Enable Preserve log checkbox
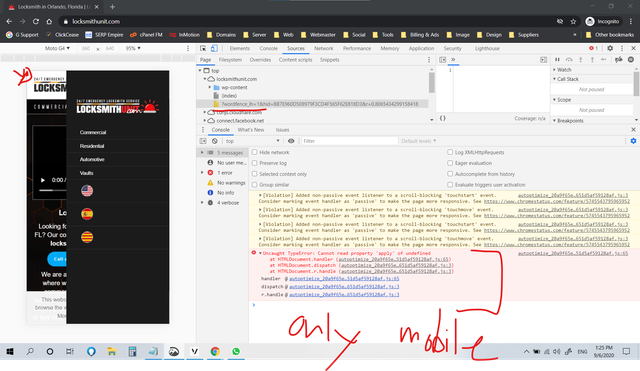Screen dimensions: 640x371 [x=255, y=163]
